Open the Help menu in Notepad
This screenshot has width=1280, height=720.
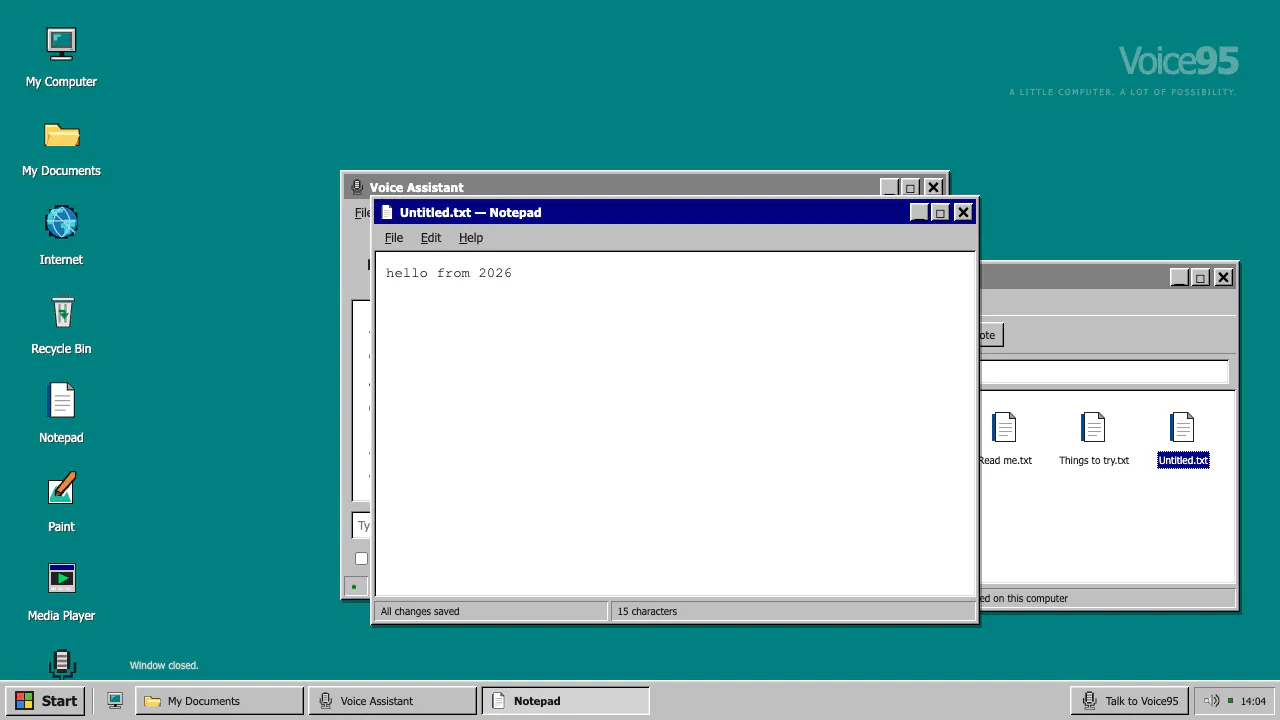[471, 238]
